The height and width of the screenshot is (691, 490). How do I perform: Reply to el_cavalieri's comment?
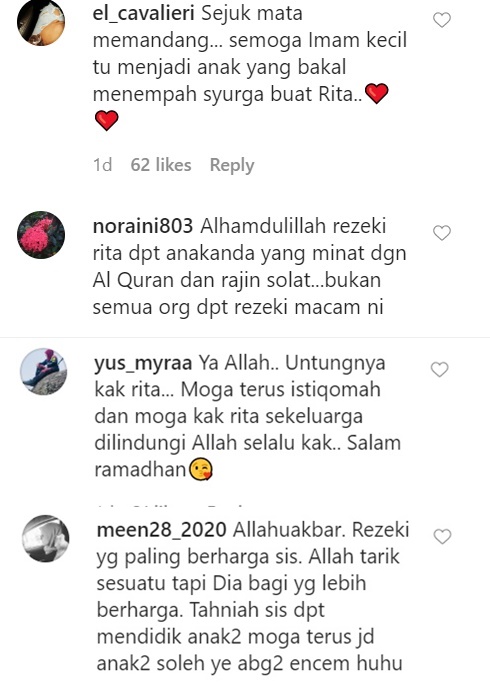coord(232,165)
